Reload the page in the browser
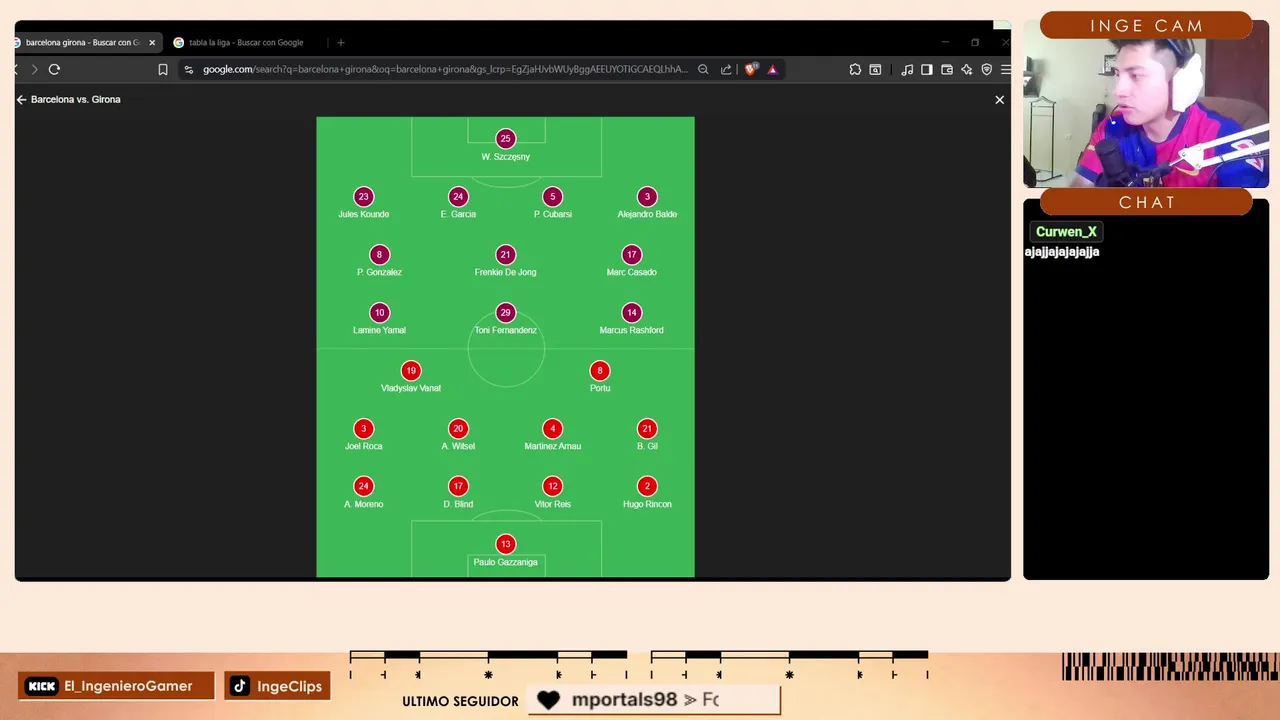This screenshot has height=720, width=1280. coord(54,69)
